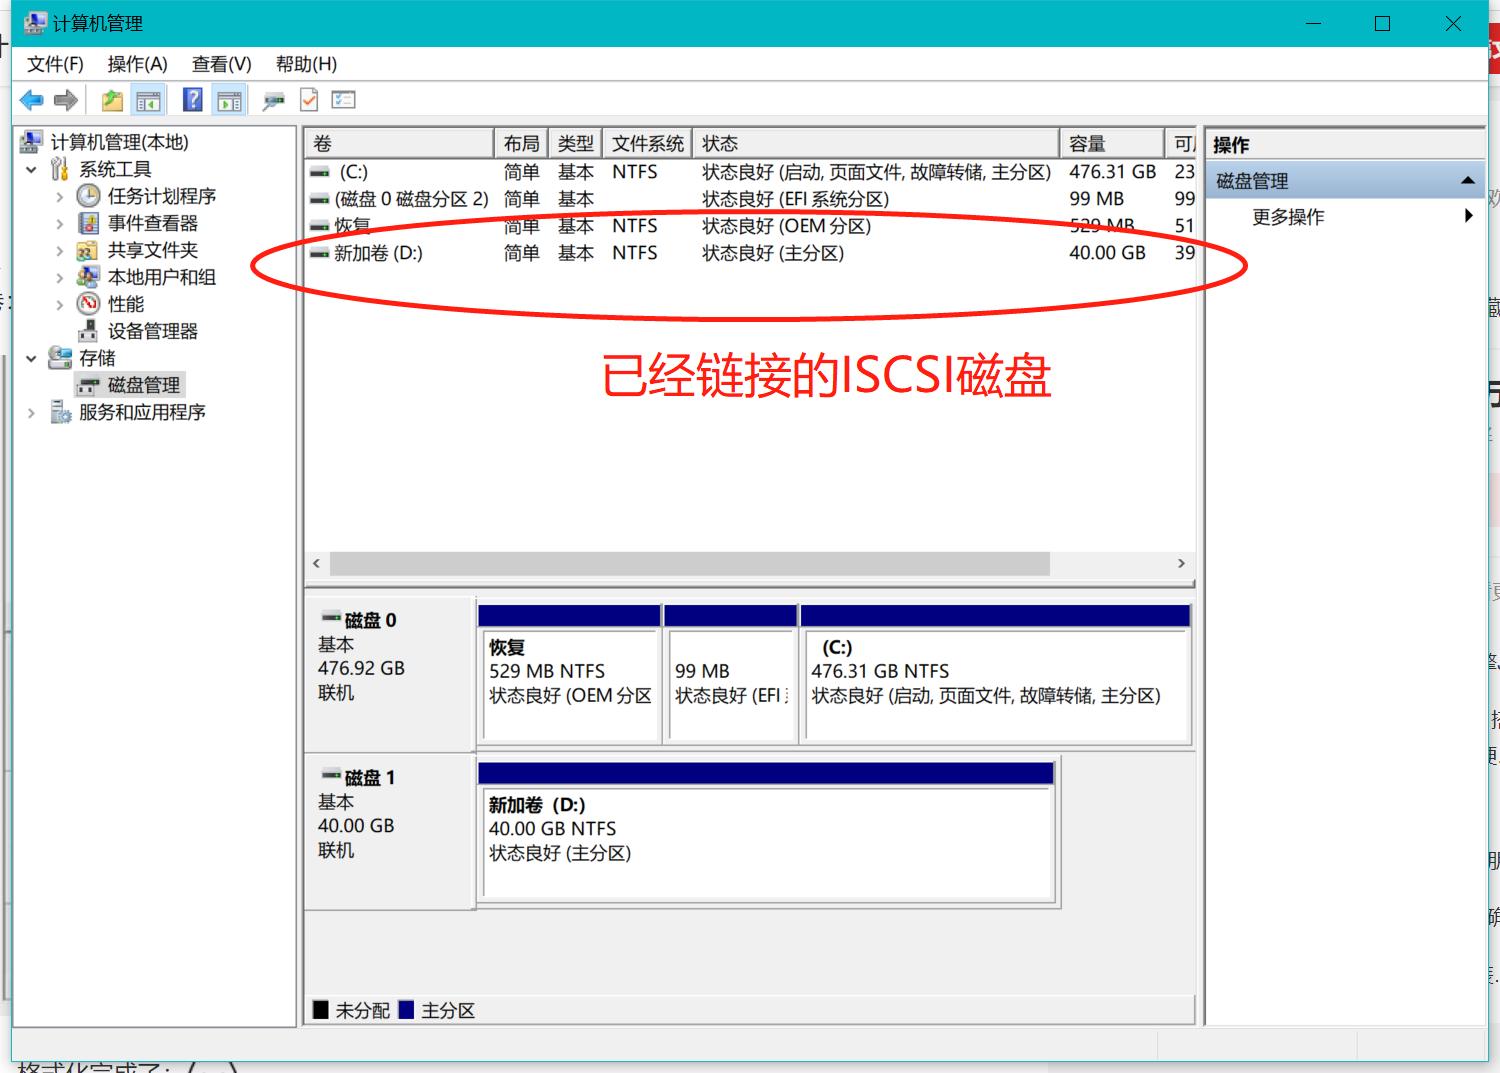Viewport: 1500px width, 1073px height.
Task: Open the 文件(F) menu
Action: [57, 64]
